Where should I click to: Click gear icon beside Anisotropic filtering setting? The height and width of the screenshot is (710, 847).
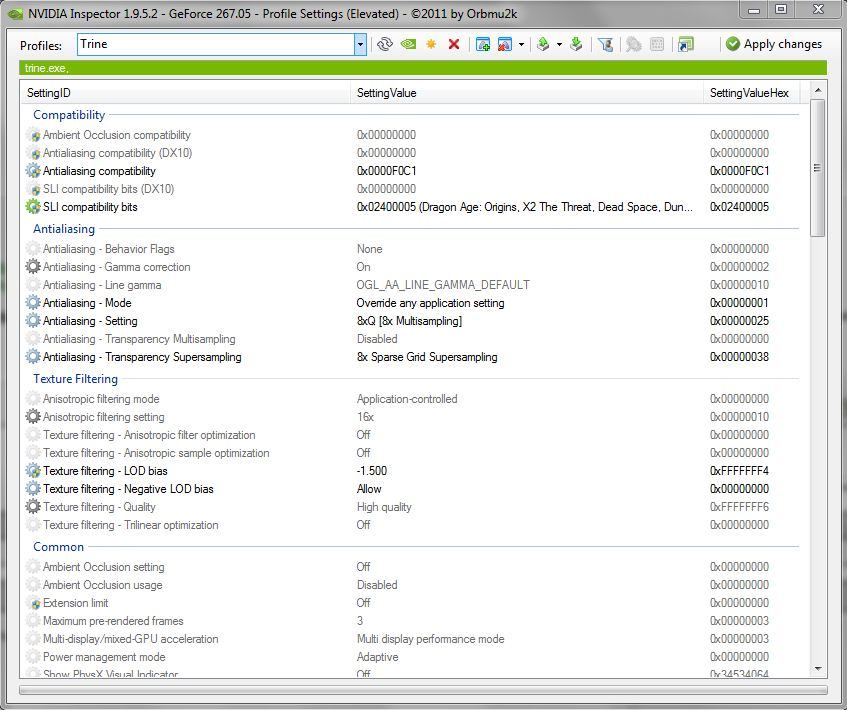[33, 417]
